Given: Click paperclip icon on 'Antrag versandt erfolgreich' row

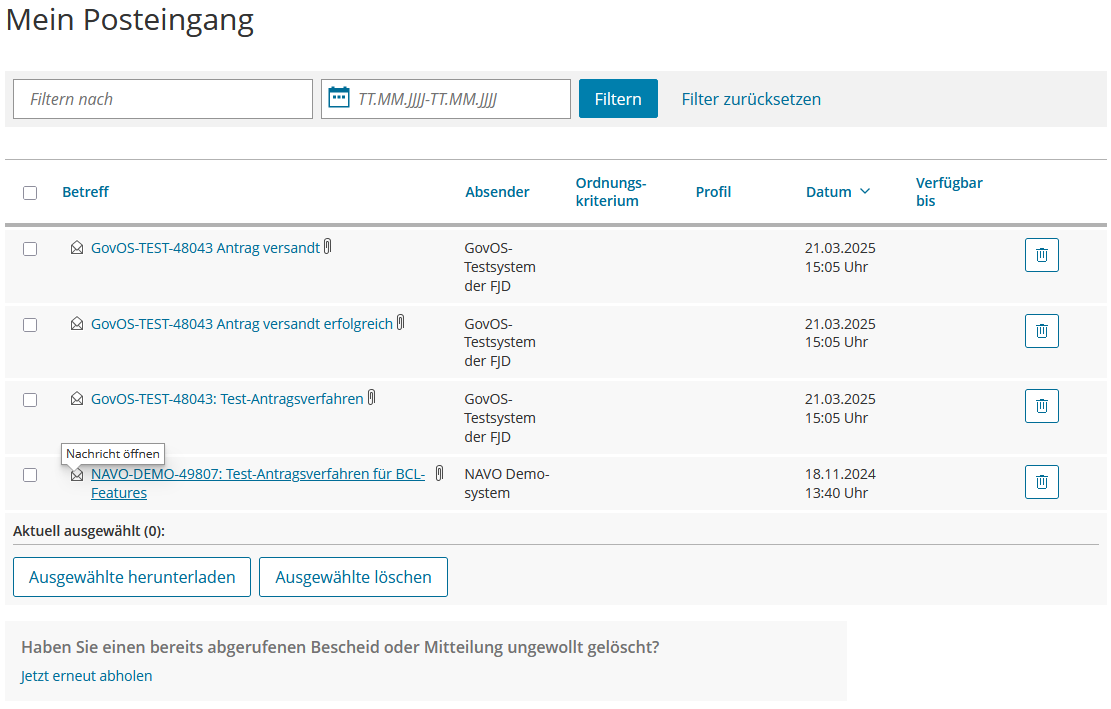Looking at the screenshot, I should 401,323.
